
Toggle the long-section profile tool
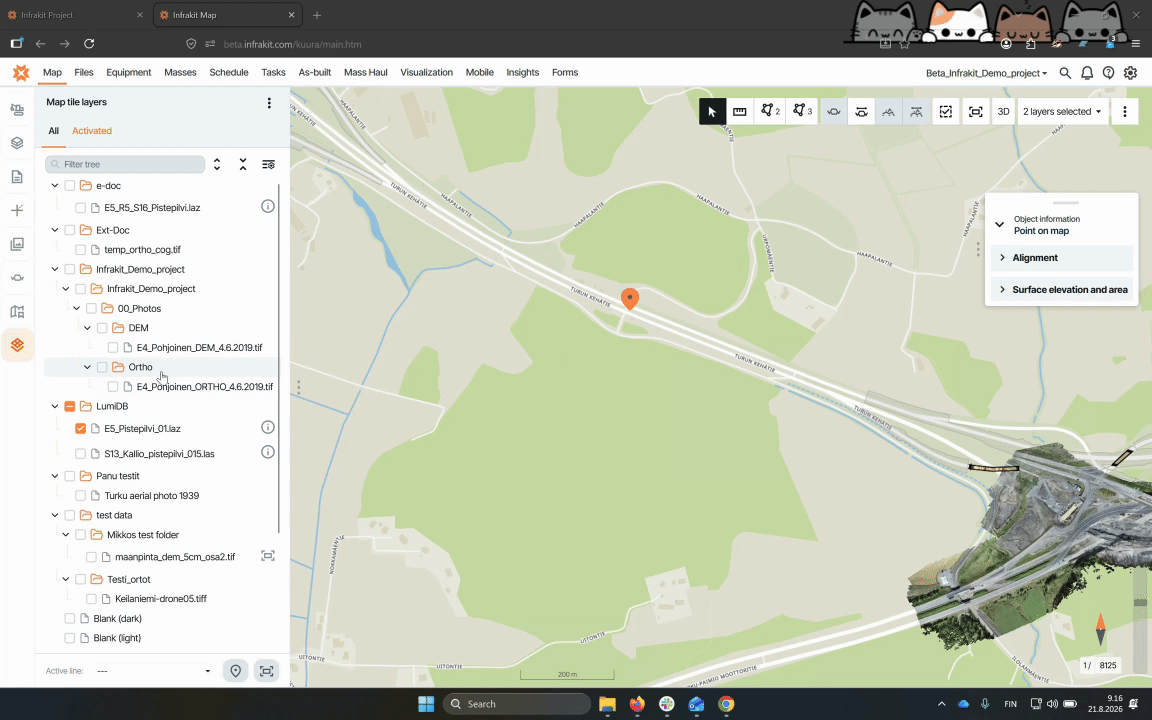[888, 112]
